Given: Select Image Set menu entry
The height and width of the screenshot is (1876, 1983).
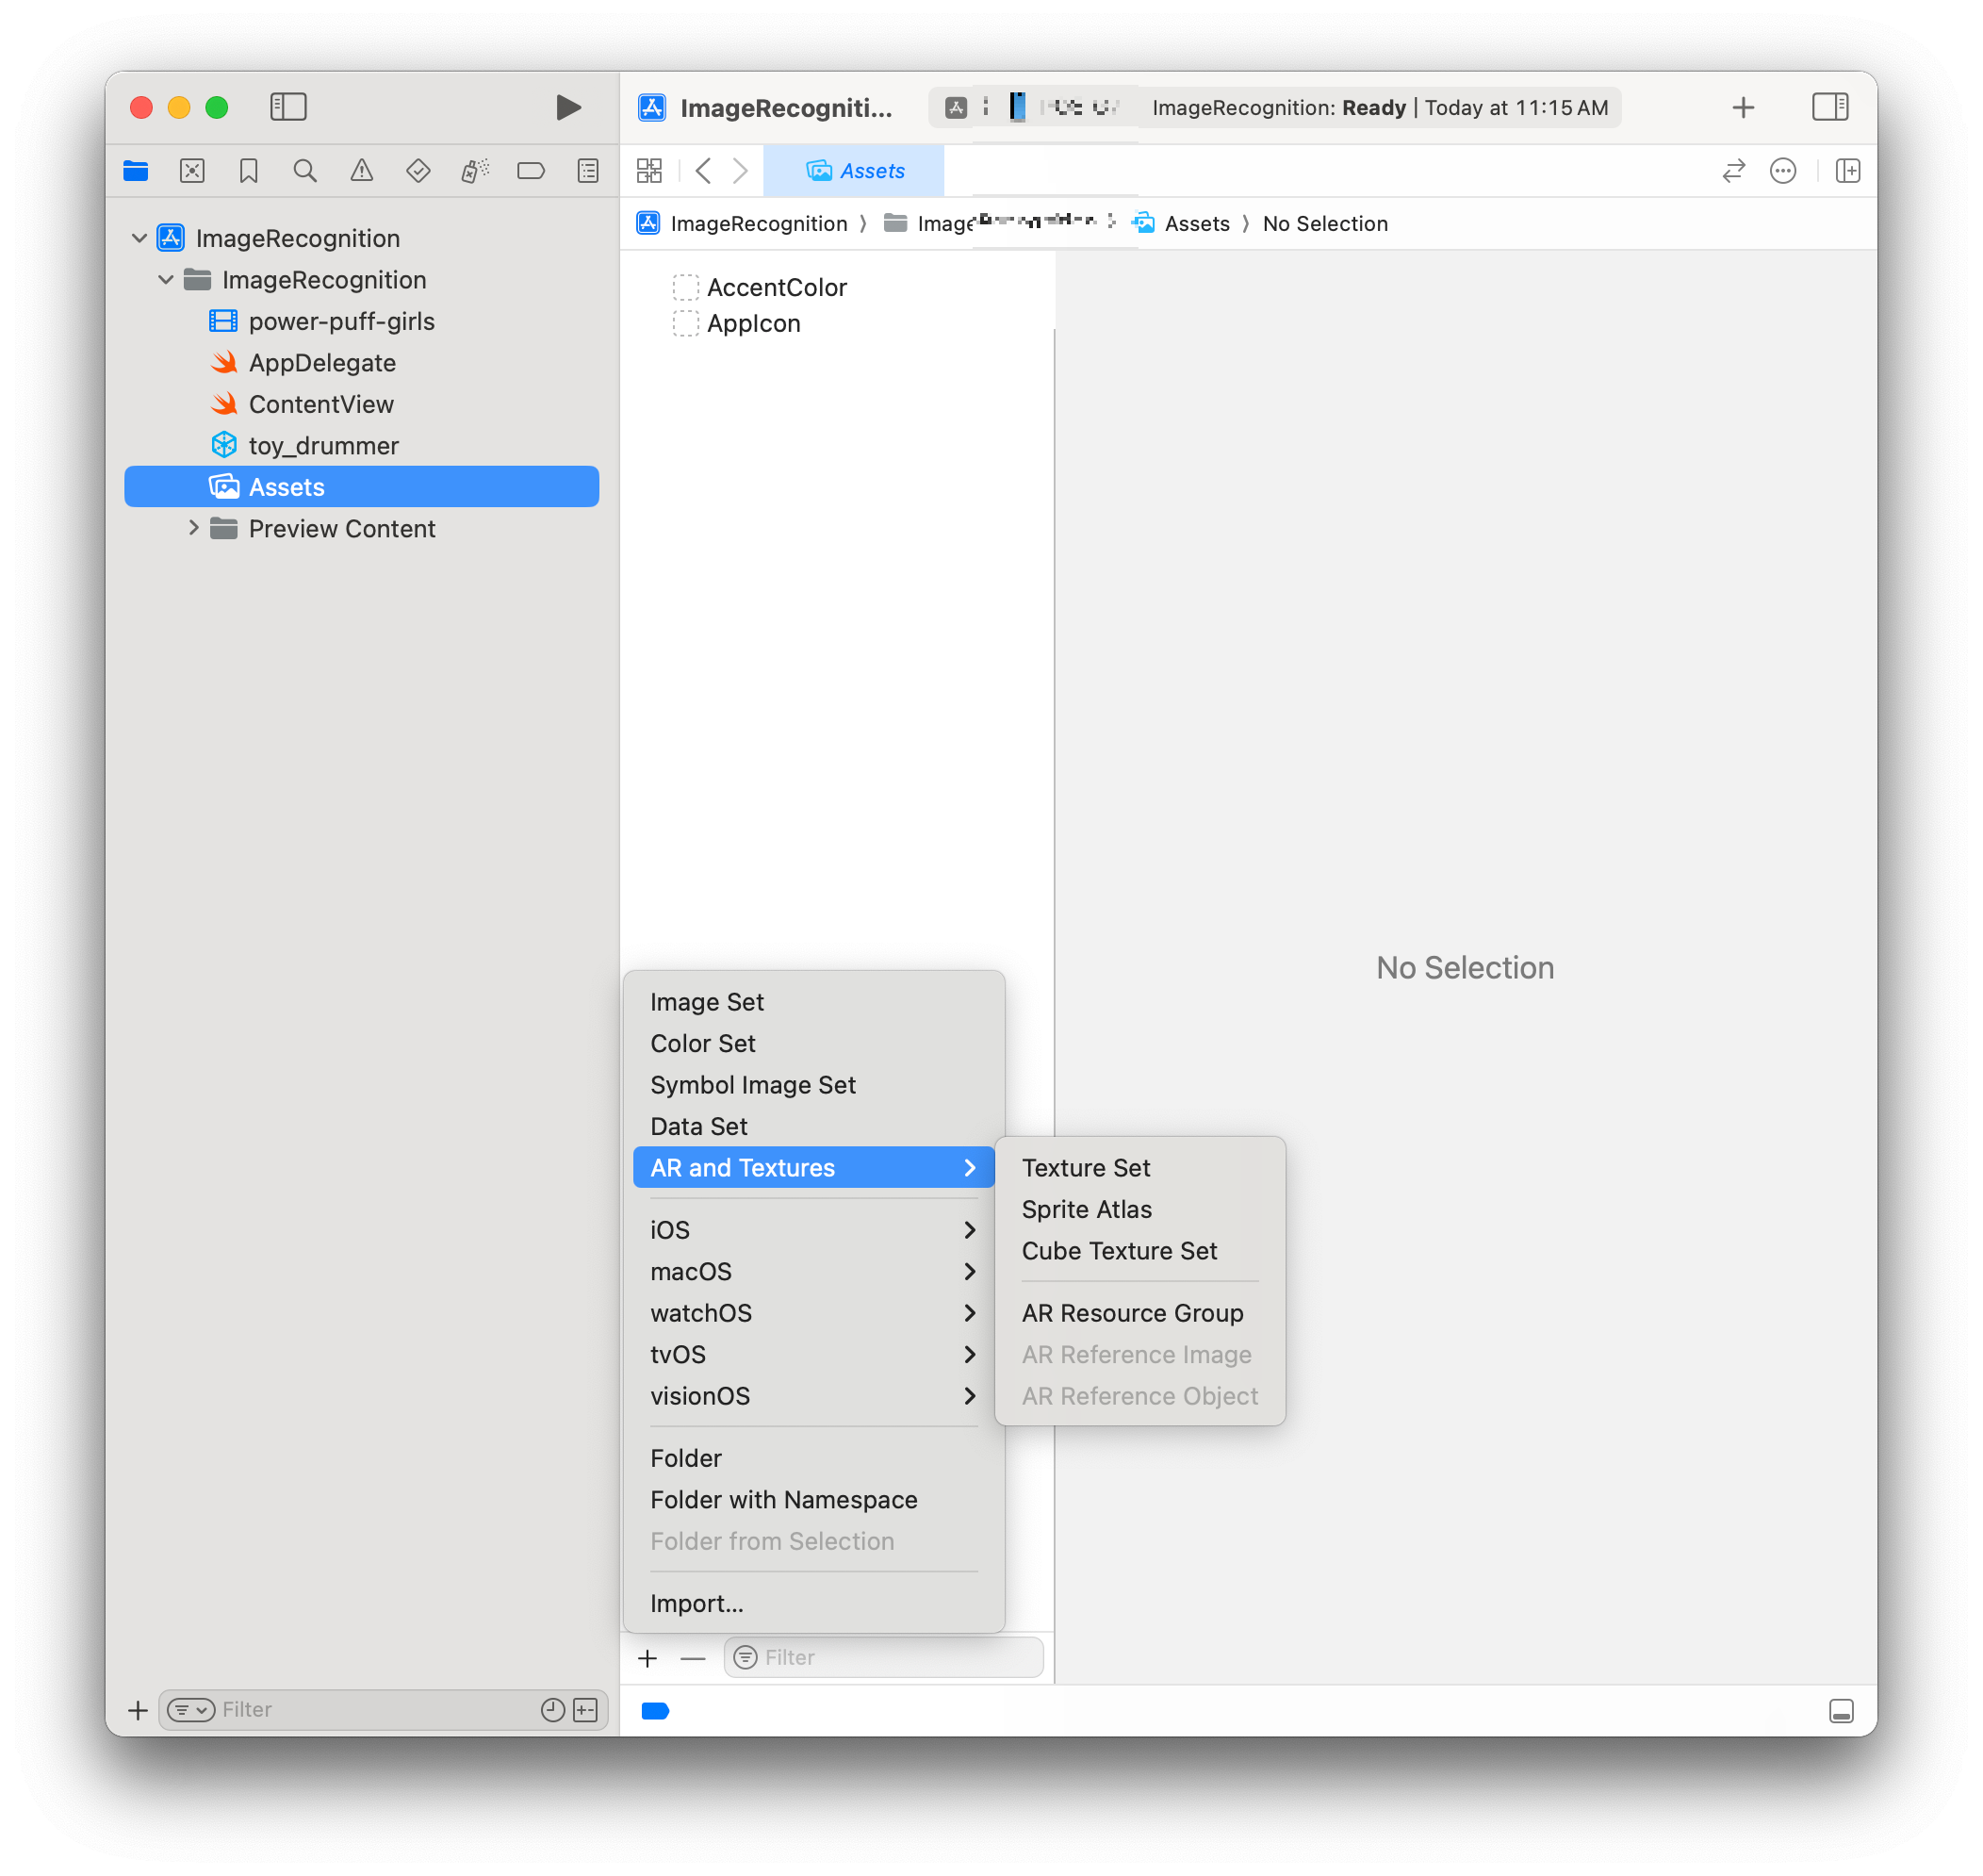Looking at the screenshot, I should coord(706,1002).
